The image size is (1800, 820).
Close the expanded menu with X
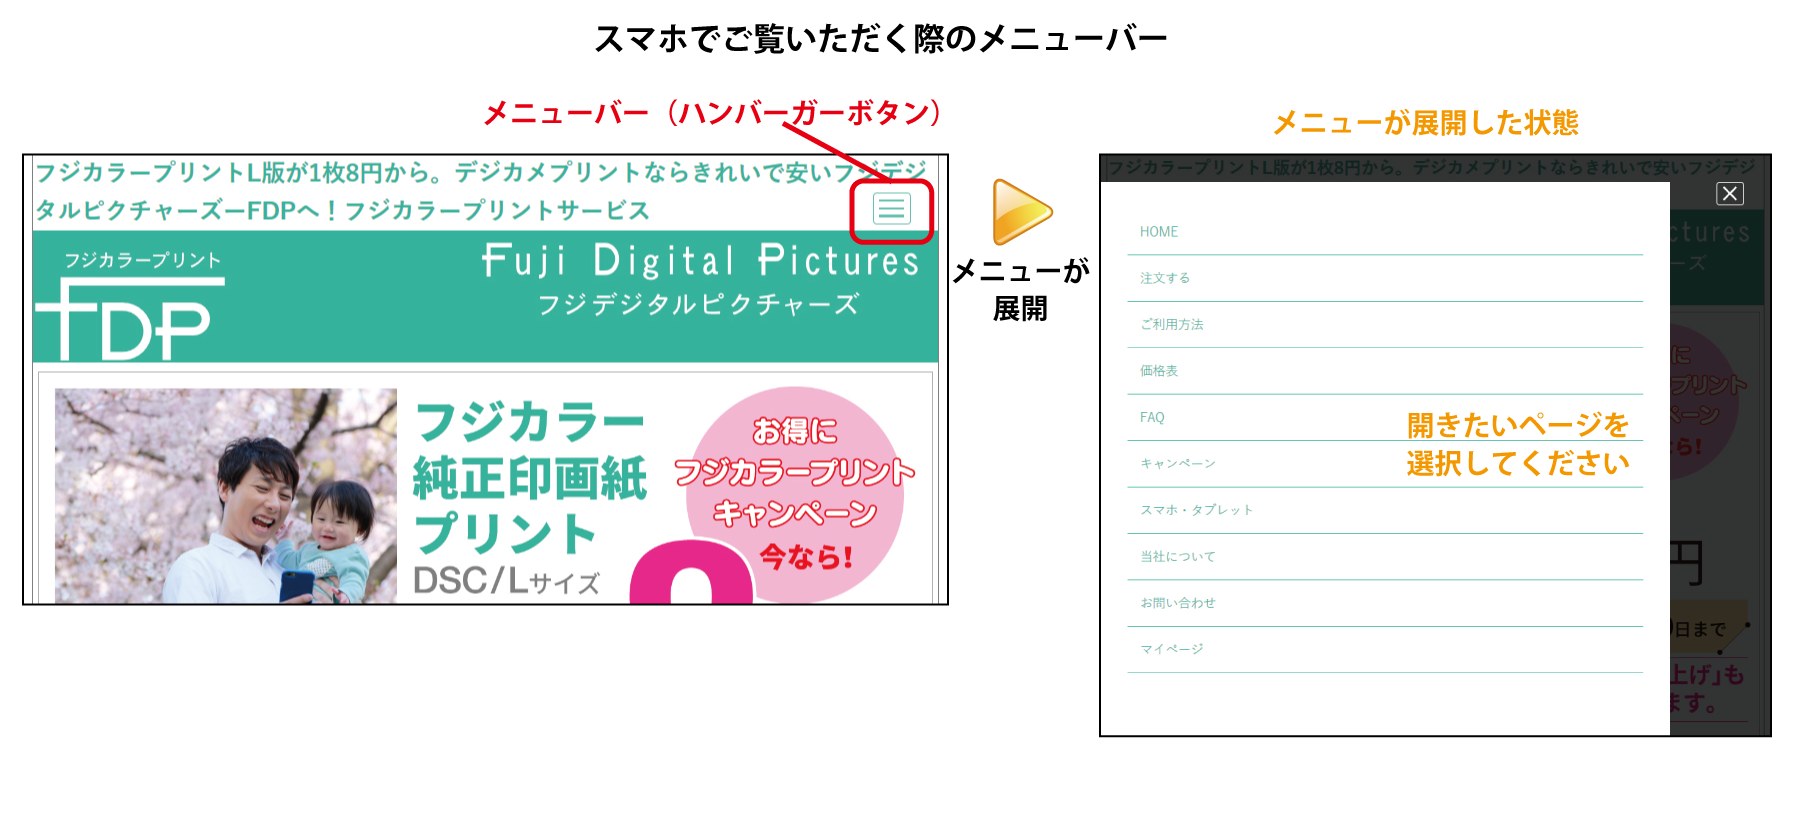point(1730,194)
